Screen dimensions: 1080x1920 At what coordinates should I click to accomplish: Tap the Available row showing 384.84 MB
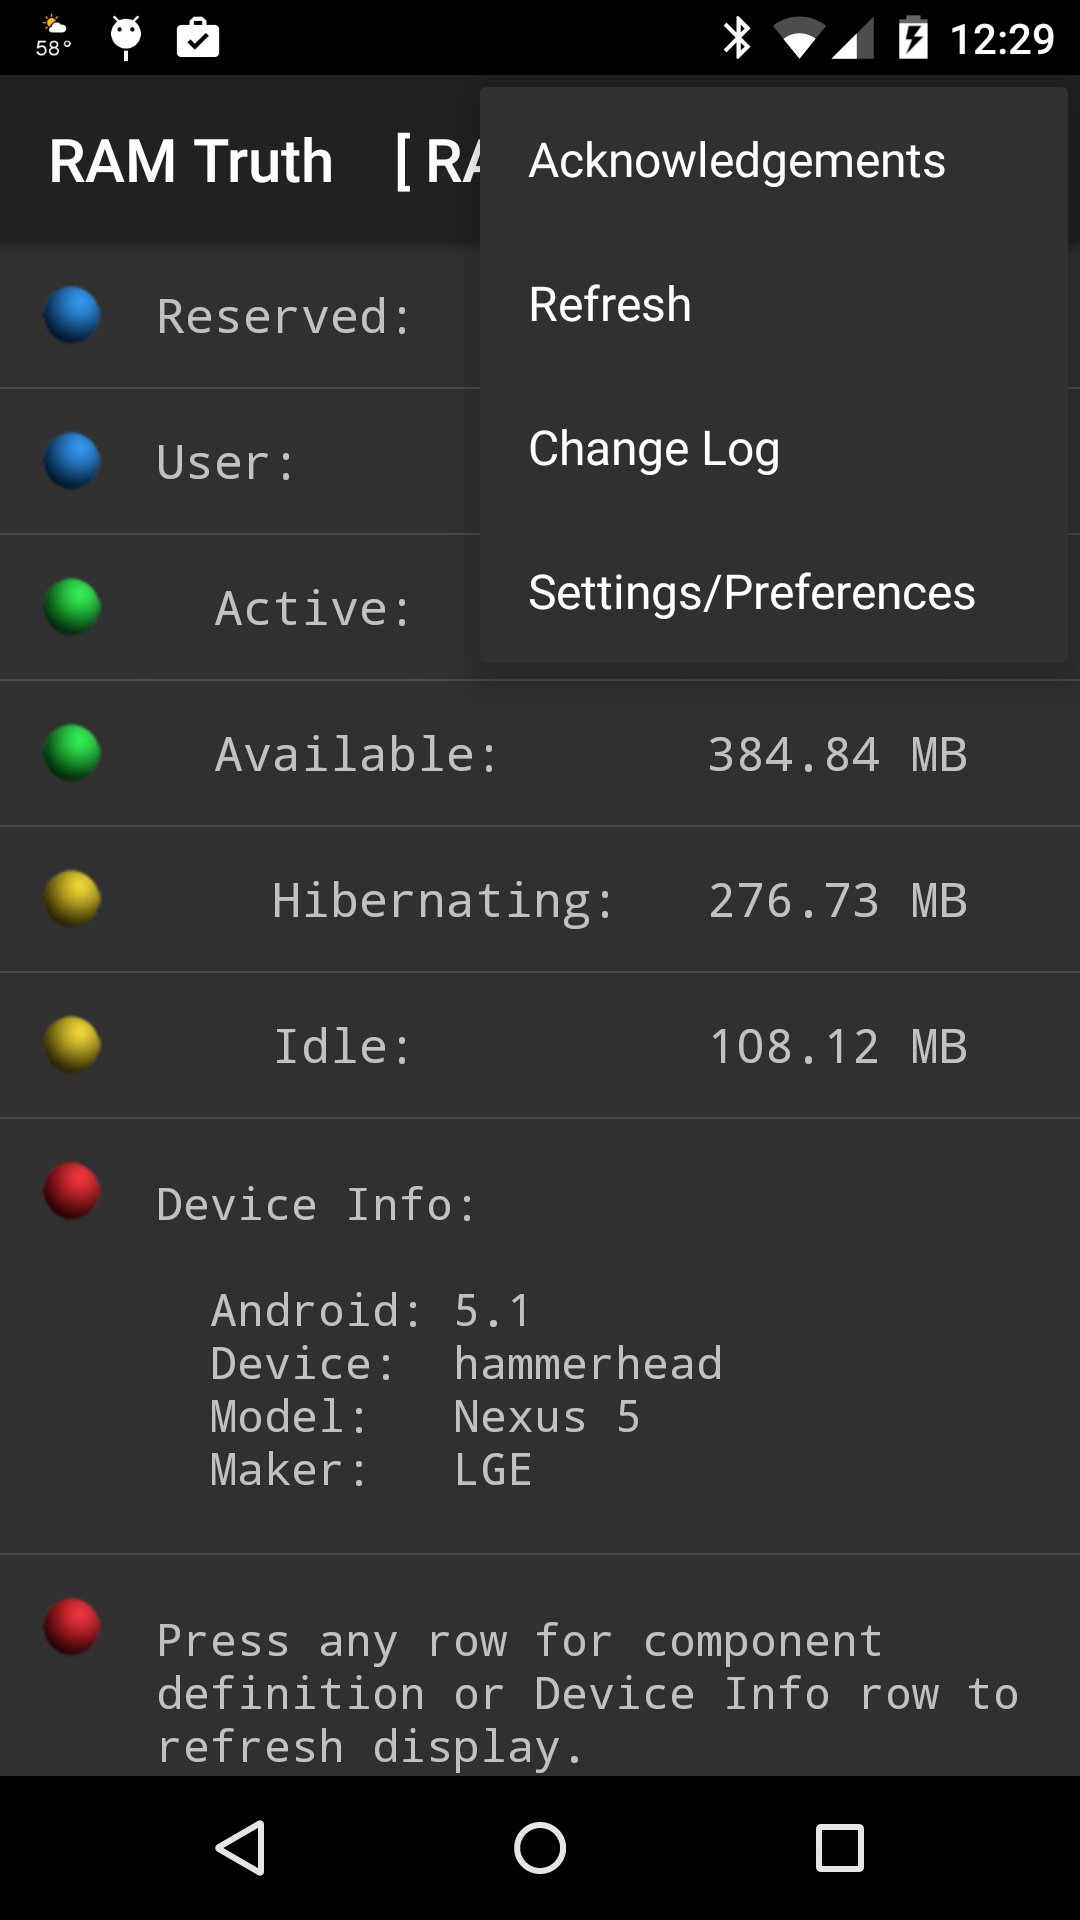tap(540, 754)
